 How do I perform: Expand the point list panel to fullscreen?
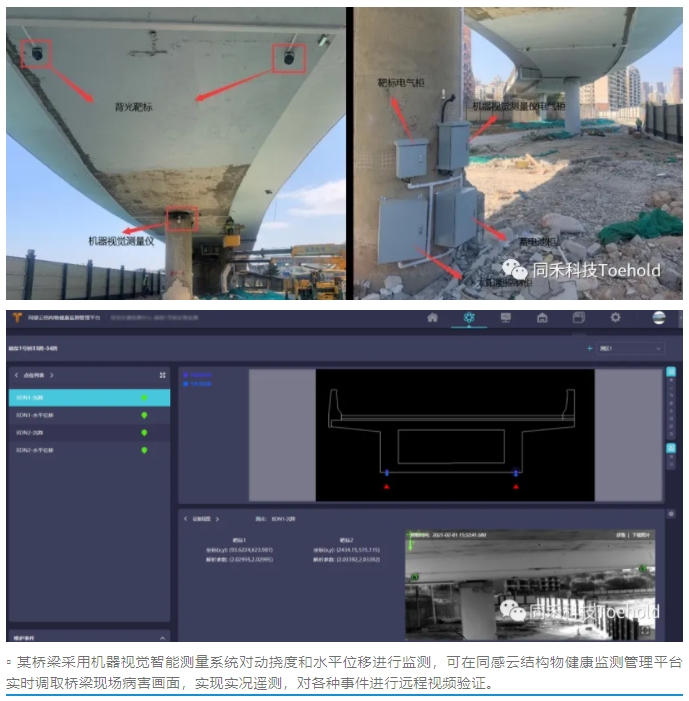point(162,375)
